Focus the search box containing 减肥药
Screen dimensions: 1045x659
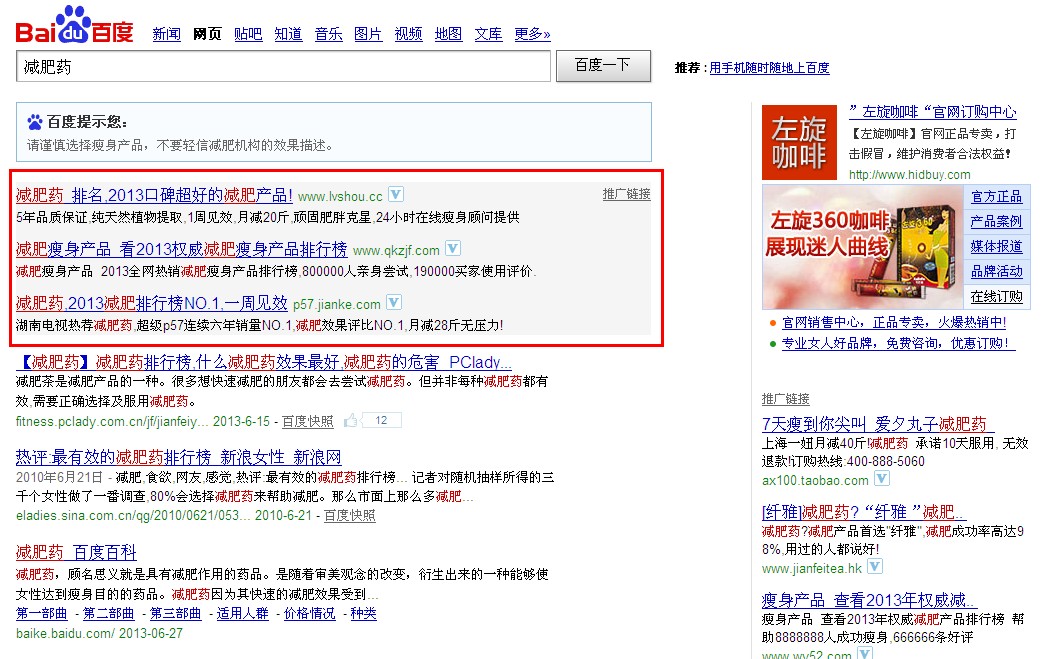[x=283, y=67]
